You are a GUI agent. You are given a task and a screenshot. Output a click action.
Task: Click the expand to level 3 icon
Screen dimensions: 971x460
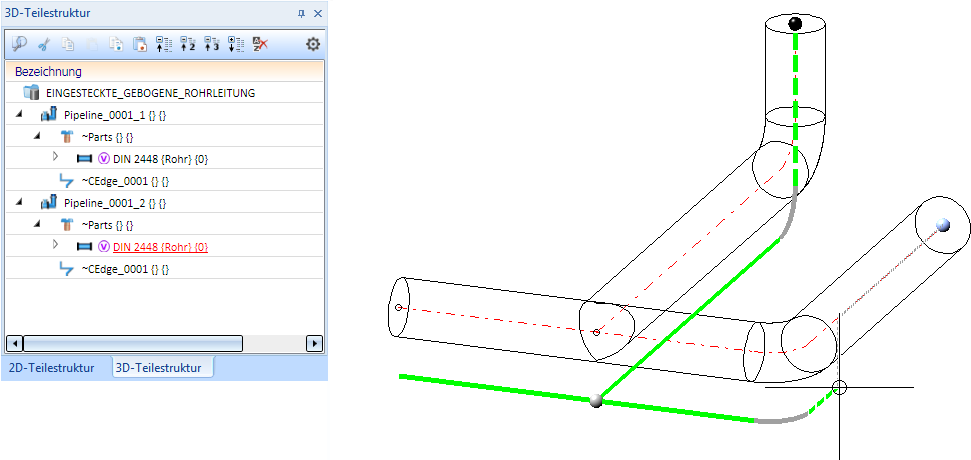212,44
